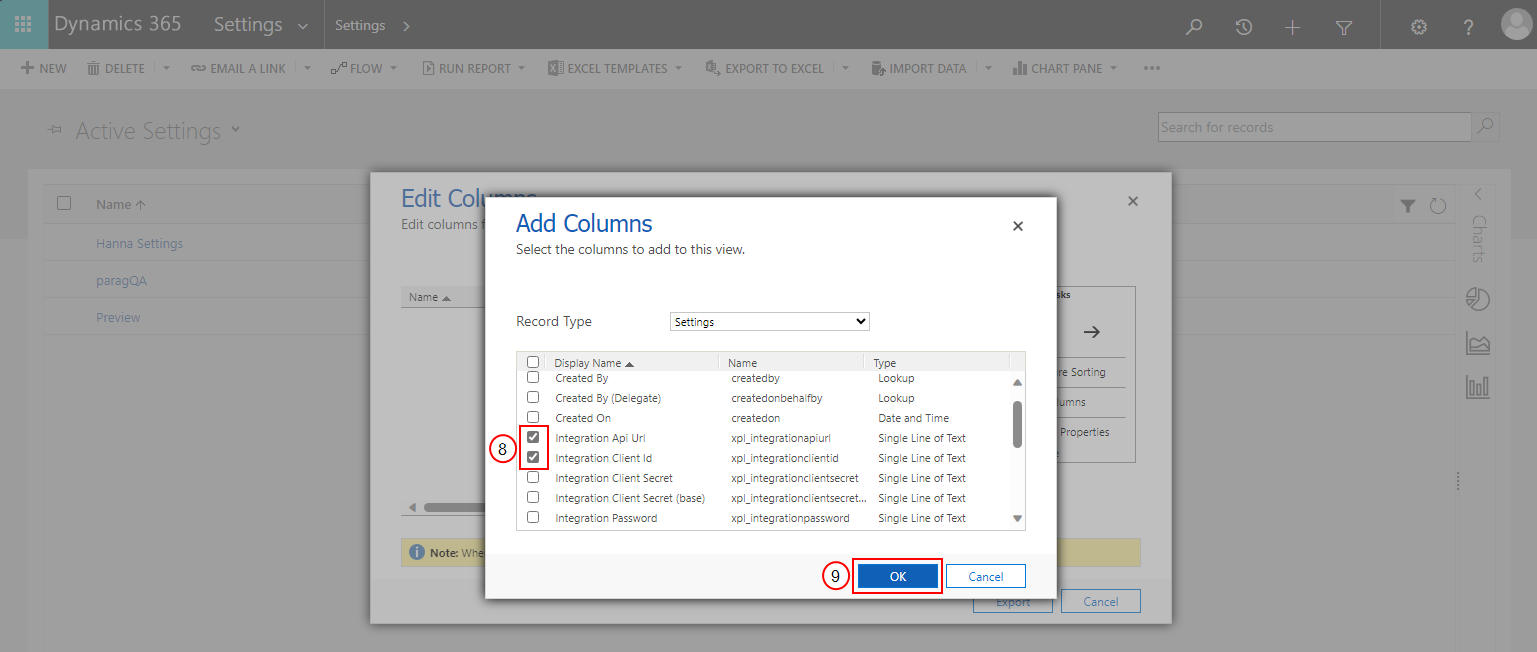The width and height of the screenshot is (1537, 652).
Task: Click the pin icon beside Active Settings
Action: [56, 131]
